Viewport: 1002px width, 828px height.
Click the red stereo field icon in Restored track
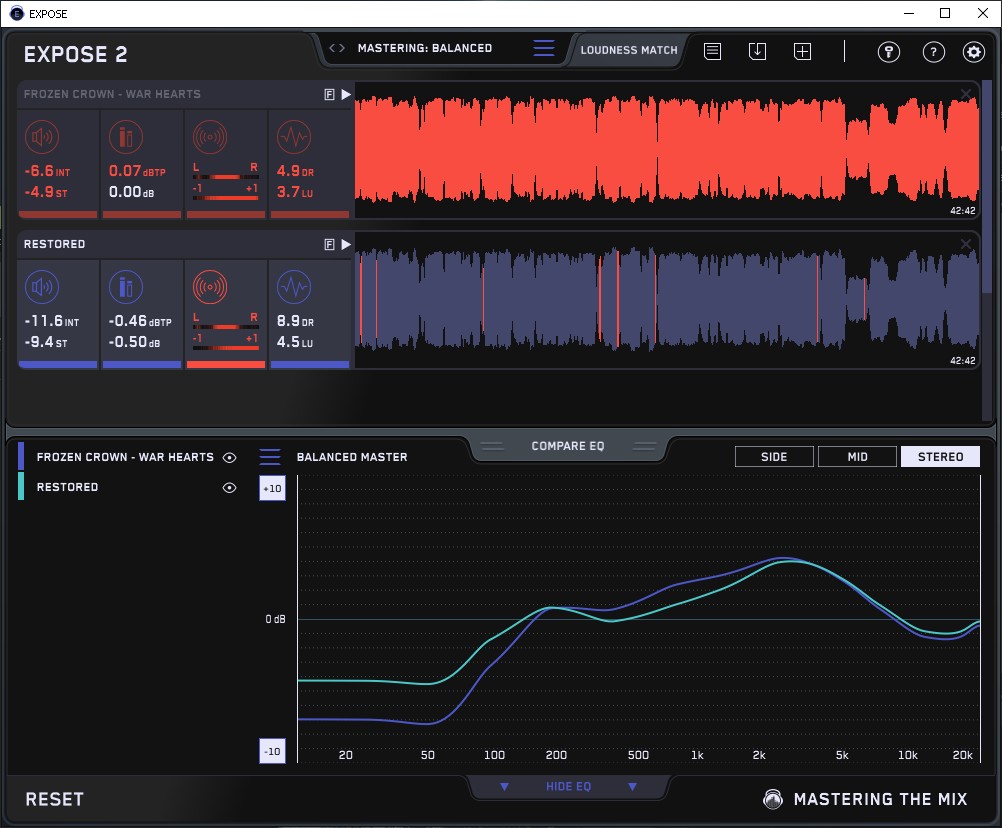tap(209, 288)
